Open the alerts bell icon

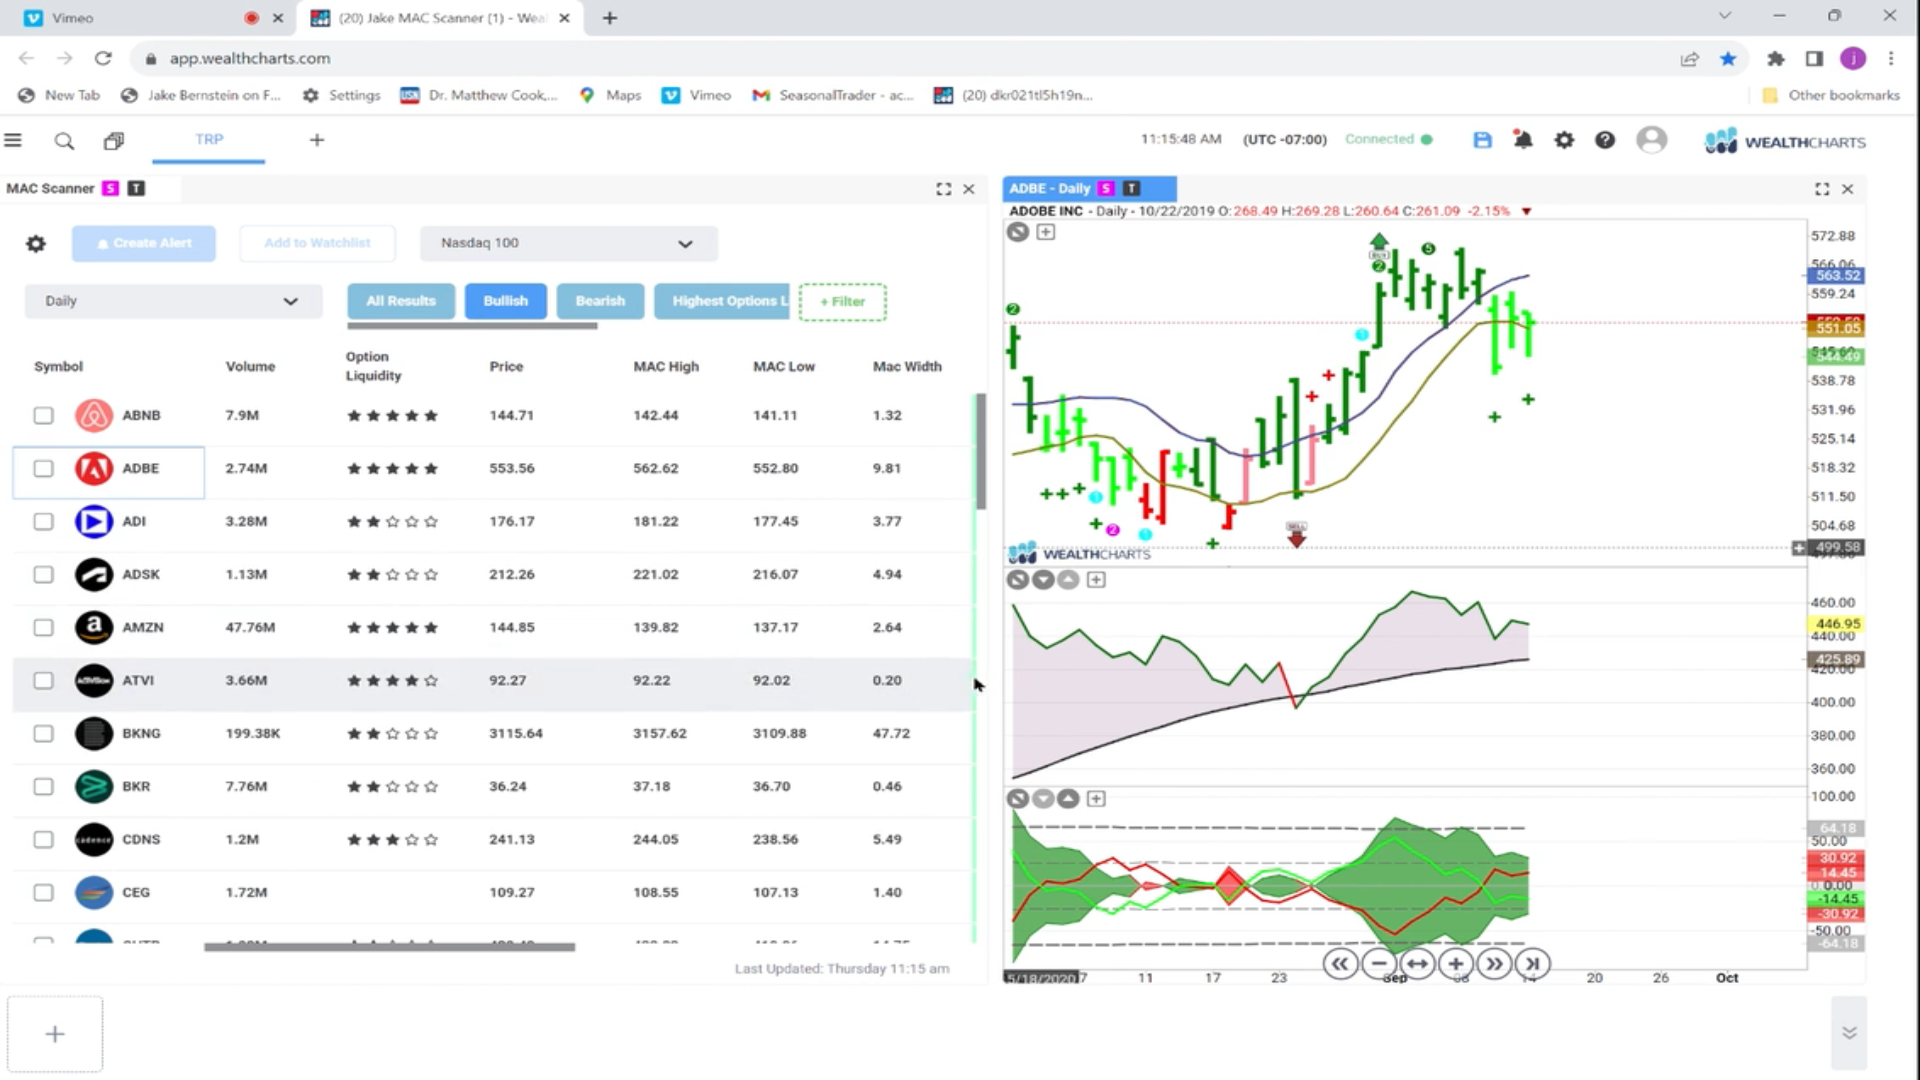coord(1523,140)
